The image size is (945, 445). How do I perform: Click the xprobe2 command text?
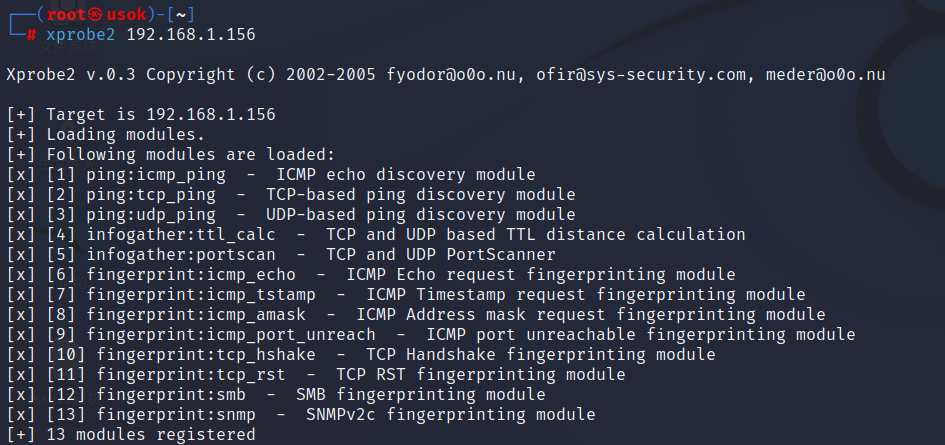pyautogui.click(x=81, y=35)
